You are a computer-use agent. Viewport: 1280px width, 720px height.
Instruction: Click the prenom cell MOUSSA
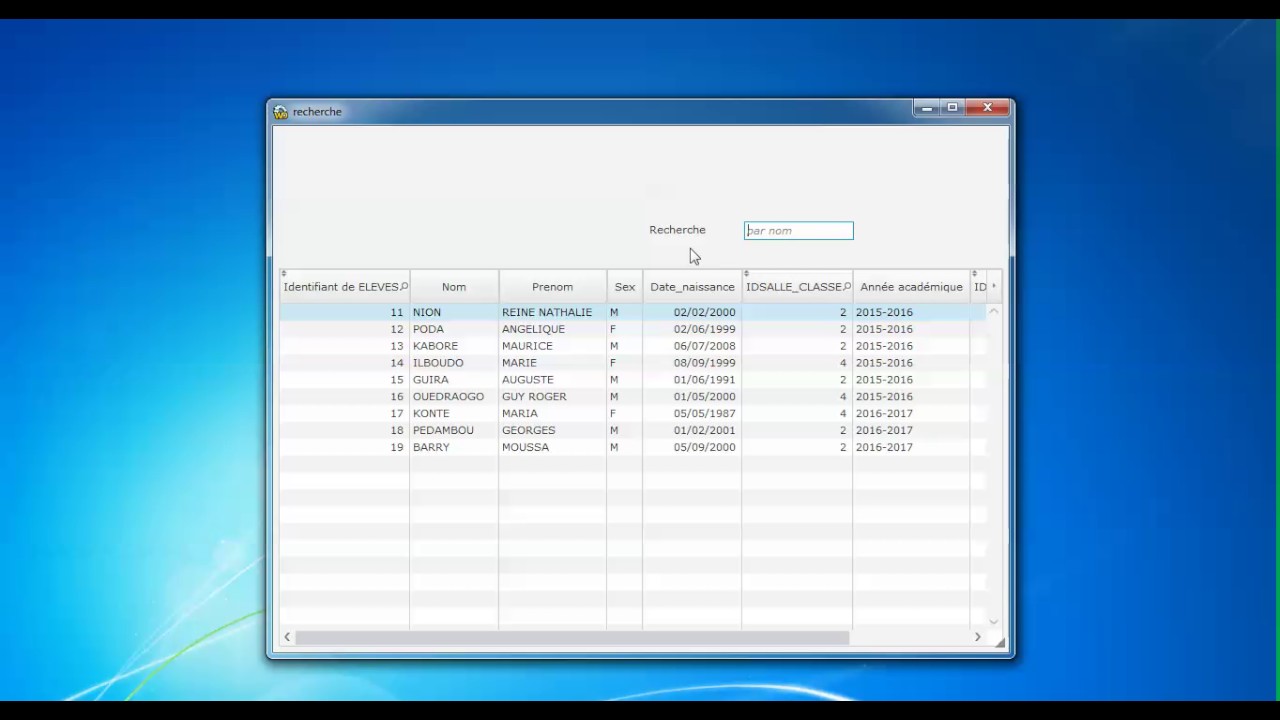pos(552,447)
